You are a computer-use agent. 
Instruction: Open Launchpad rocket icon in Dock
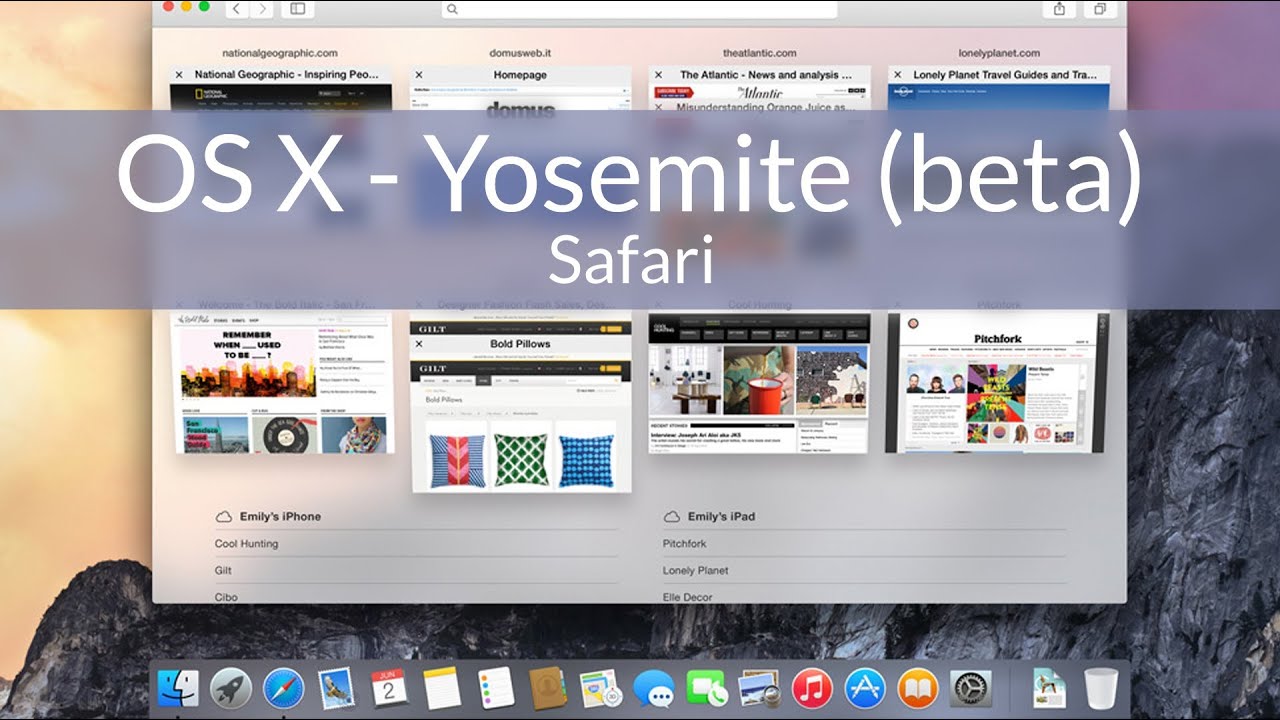(x=231, y=689)
